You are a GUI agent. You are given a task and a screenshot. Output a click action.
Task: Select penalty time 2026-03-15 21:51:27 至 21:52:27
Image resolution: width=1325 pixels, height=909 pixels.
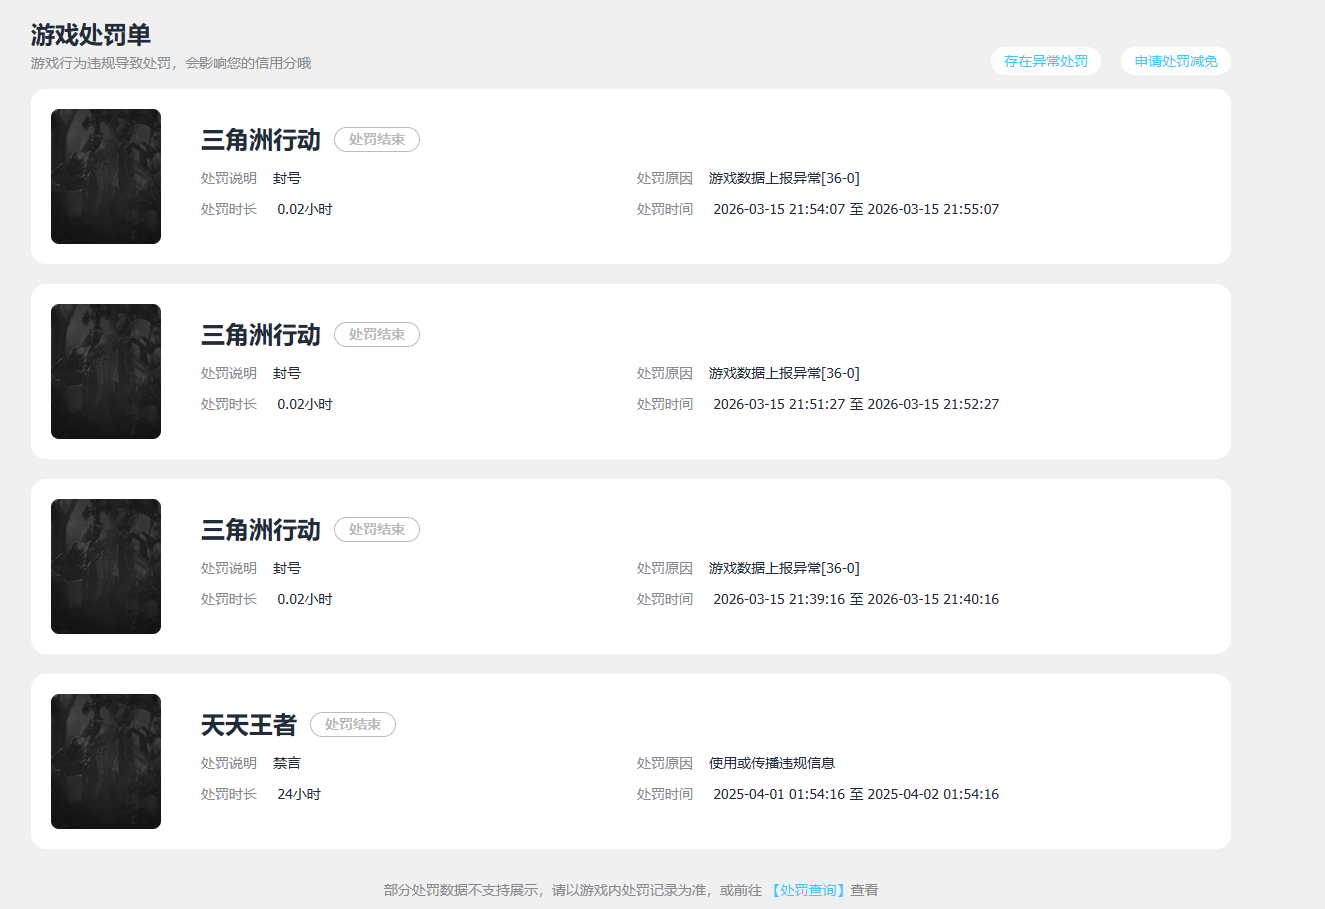(856, 404)
